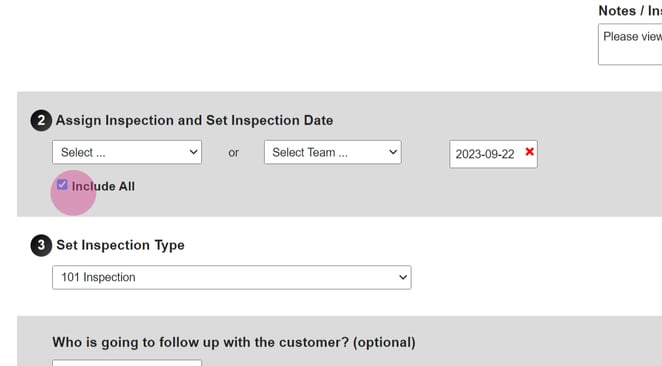Image resolution: width=662 pixels, height=366 pixels.
Task: Open the "Select ..." inspector dropdown
Action: (127, 152)
